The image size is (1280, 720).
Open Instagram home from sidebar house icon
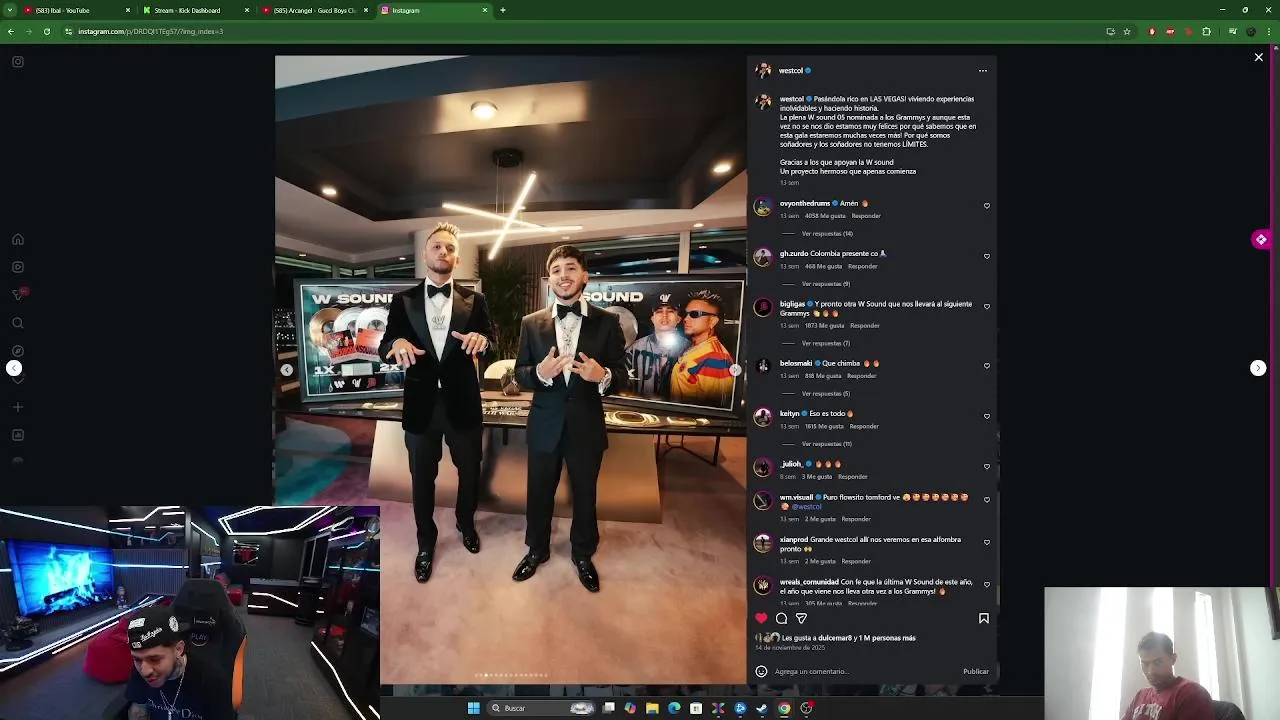point(17,239)
